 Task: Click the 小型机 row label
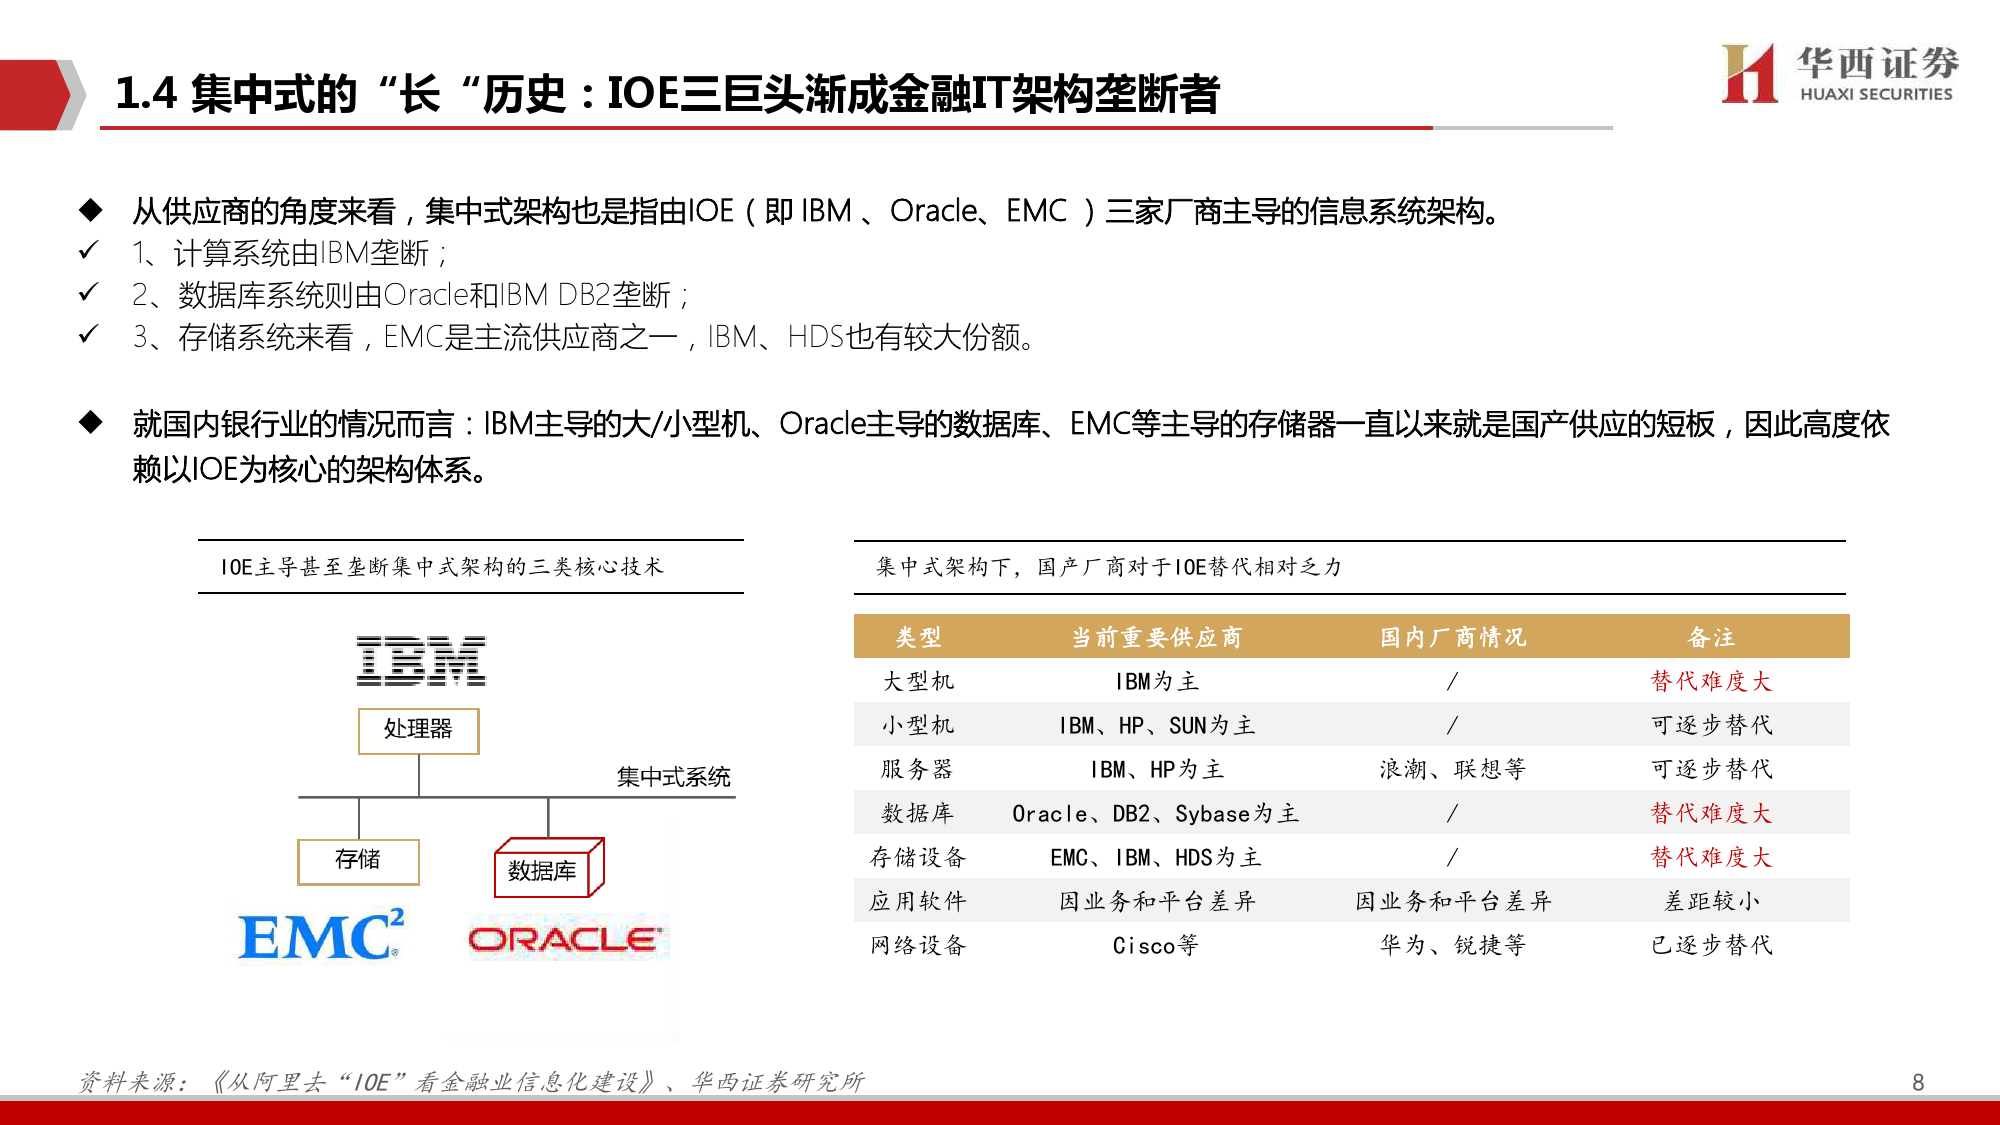pyautogui.click(x=918, y=725)
